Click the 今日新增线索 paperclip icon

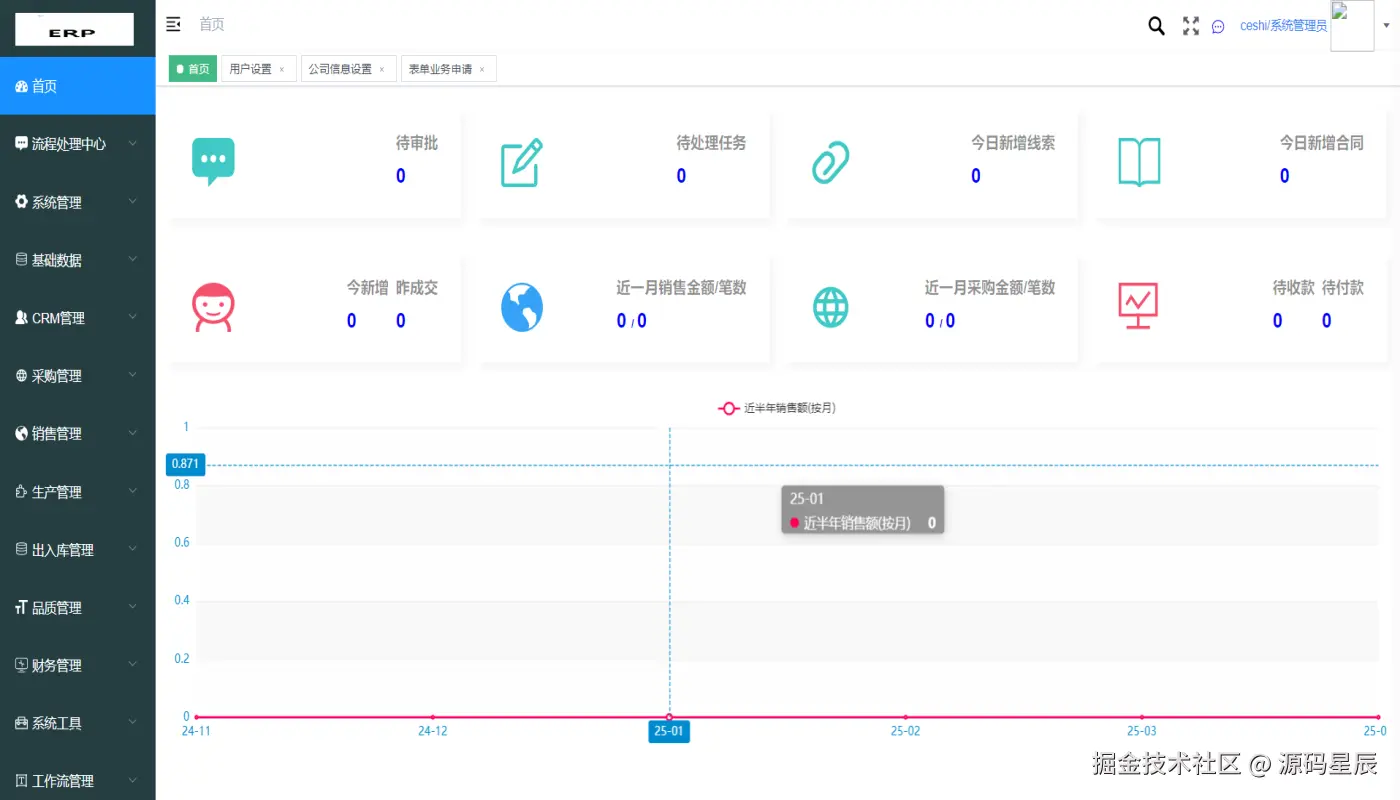pos(830,162)
